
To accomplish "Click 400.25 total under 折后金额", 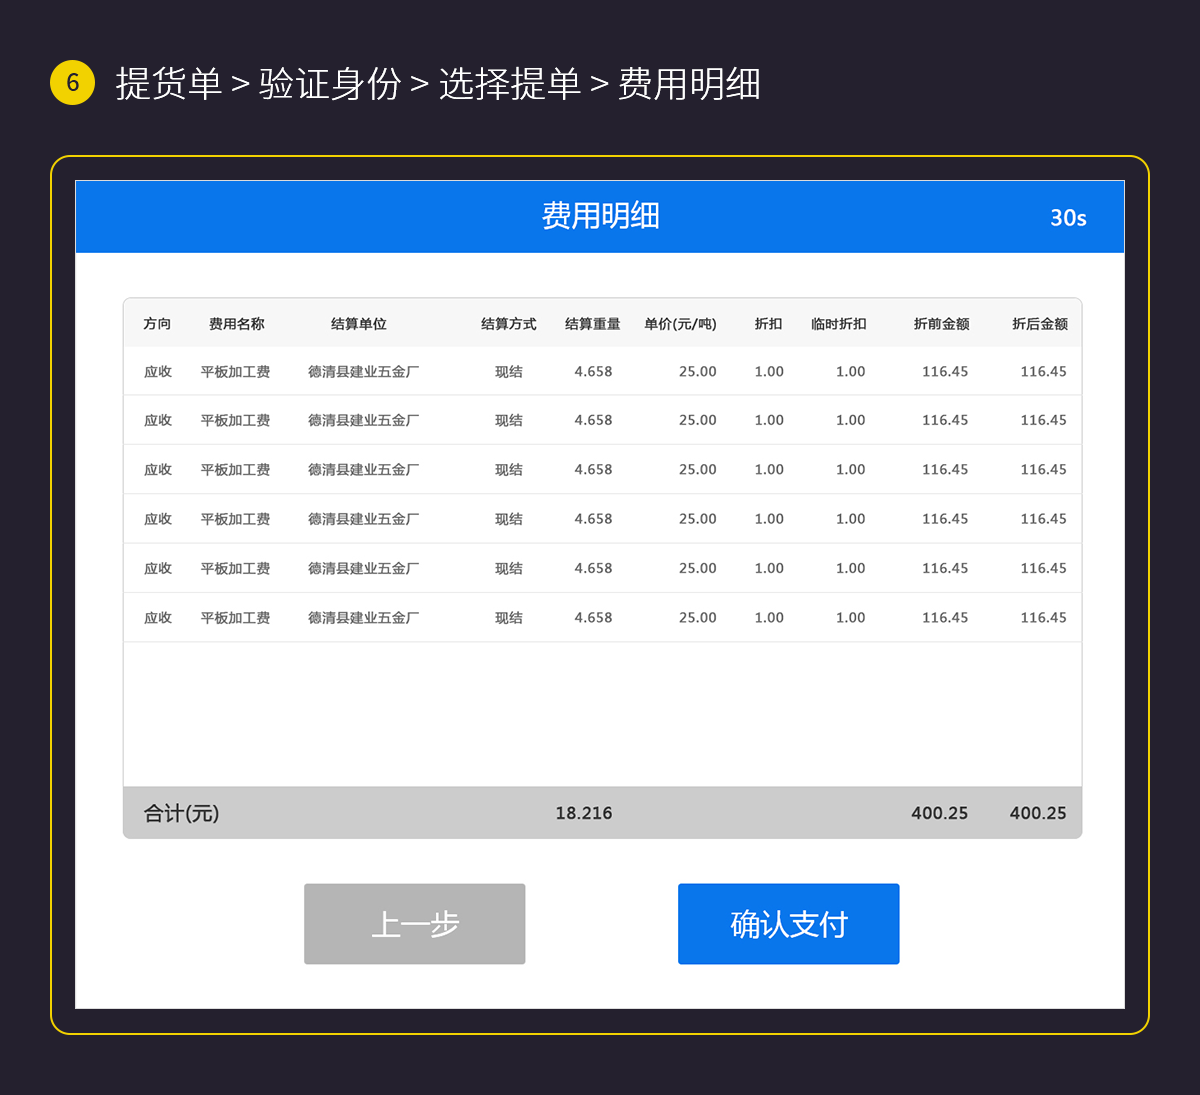I will tap(1038, 813).
